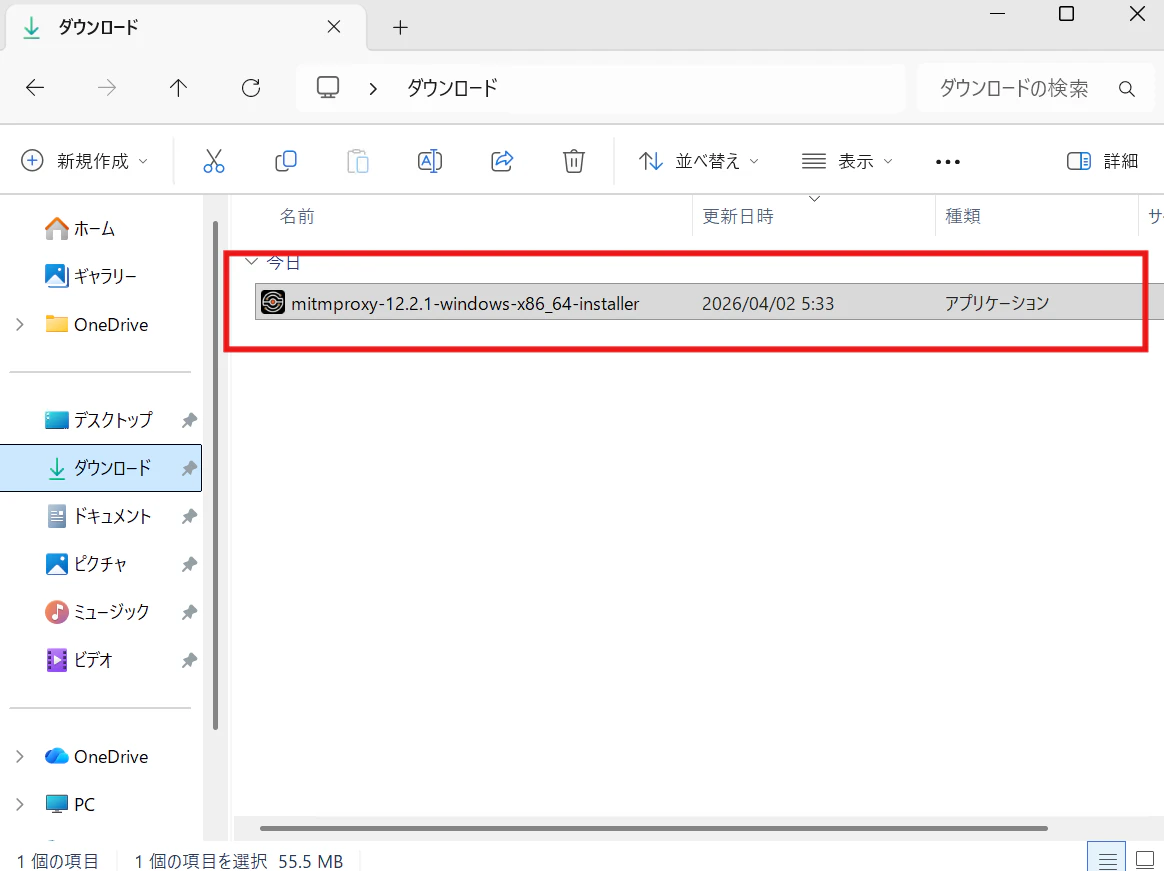Open ピクチャ in navigation pane
1164x871 pixels.
click(x=86, y=564)
